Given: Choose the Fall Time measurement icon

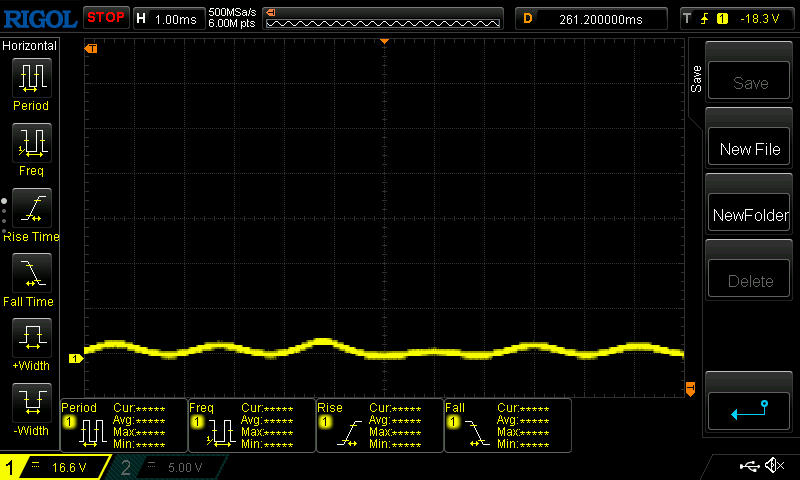Looking at the screenshot, I should (31, 273).
